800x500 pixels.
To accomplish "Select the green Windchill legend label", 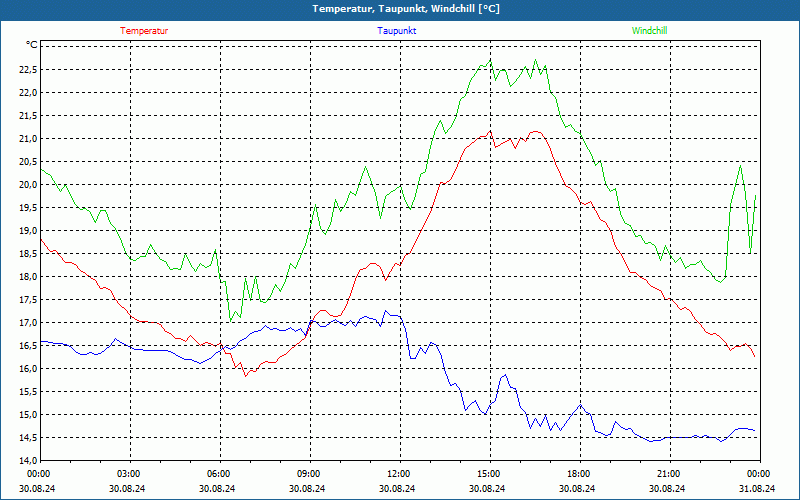I will pos(649,31).
